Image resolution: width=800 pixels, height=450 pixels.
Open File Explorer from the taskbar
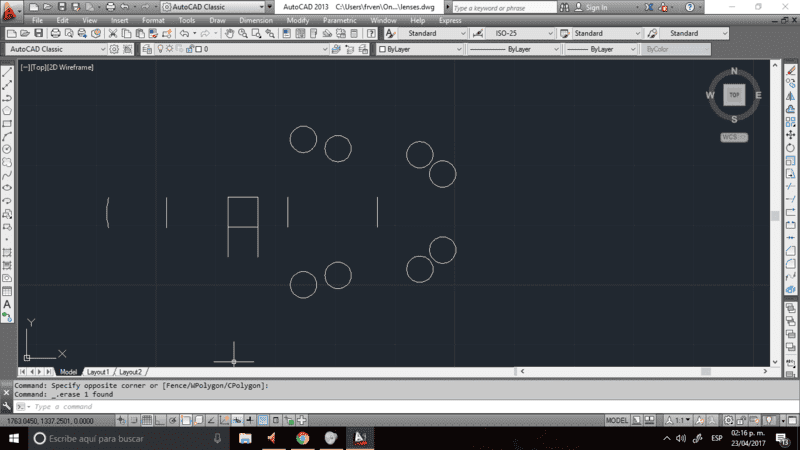pyautogui.click(x=245, y=438)
